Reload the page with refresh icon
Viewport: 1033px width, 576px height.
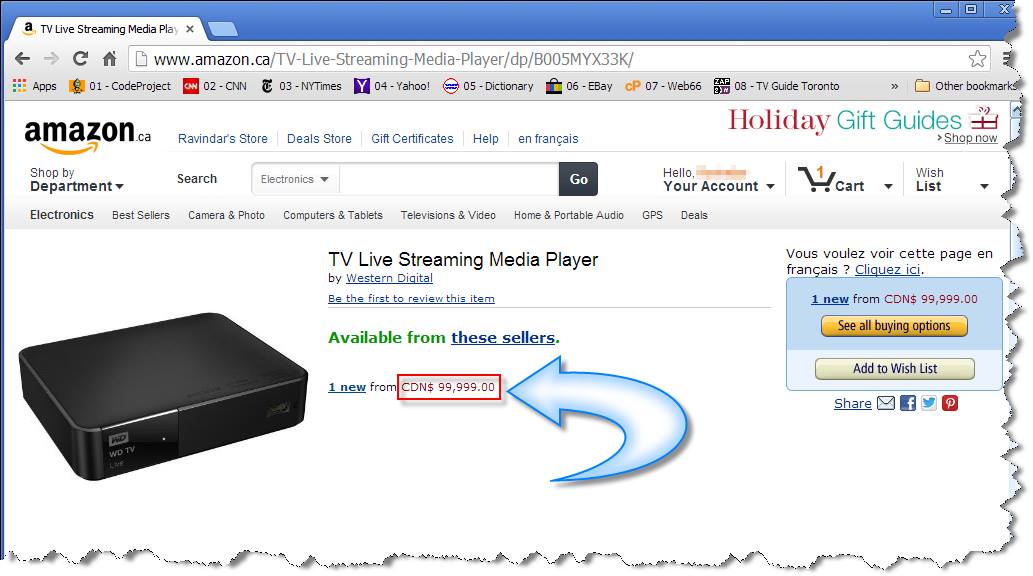coord(80,59)
